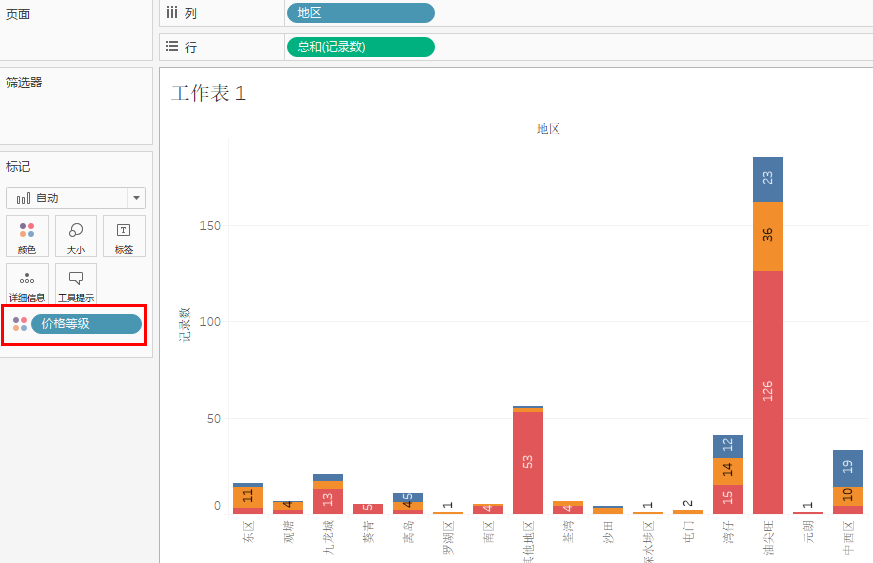Select the 价格等级 pill on the Marks card

pyautogui.click(x=86, y=324)
